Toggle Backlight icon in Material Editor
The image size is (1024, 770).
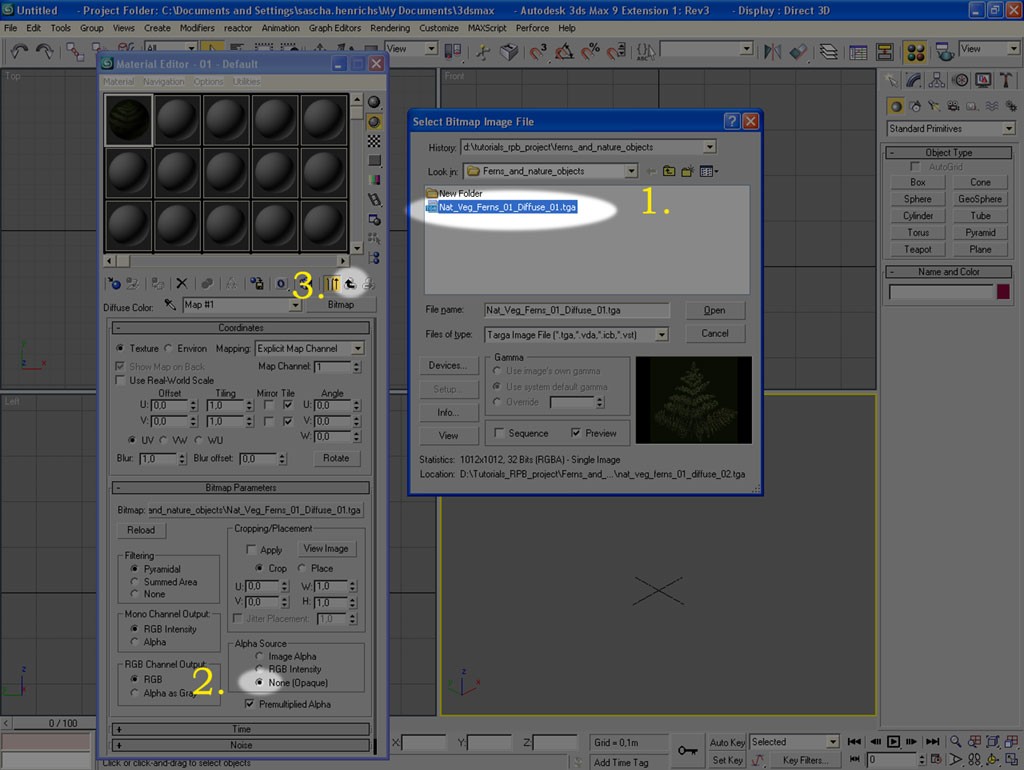tap(374, 121)
